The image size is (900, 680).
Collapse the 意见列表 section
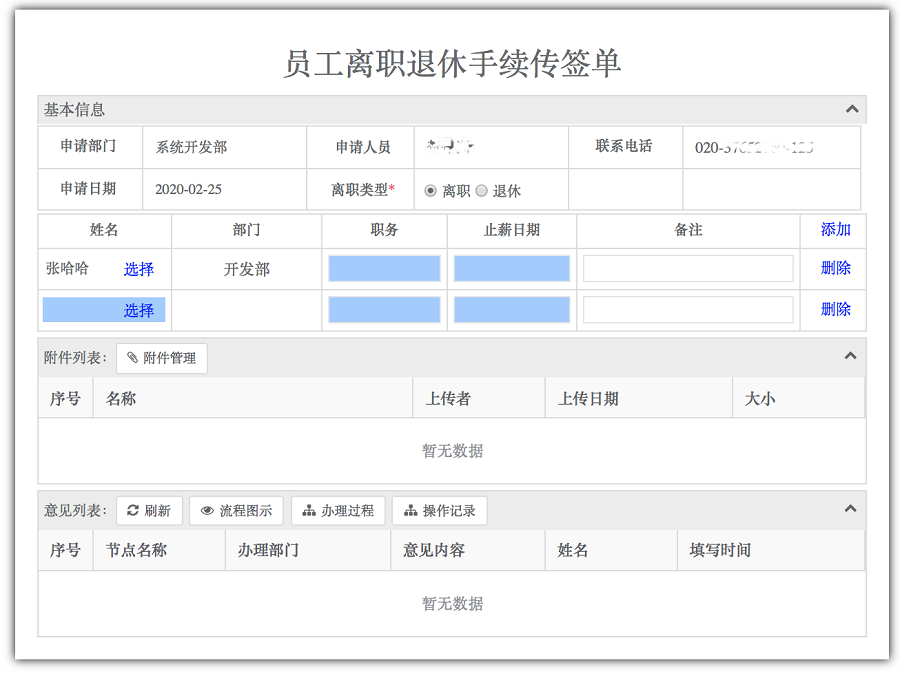pos(851,509)
